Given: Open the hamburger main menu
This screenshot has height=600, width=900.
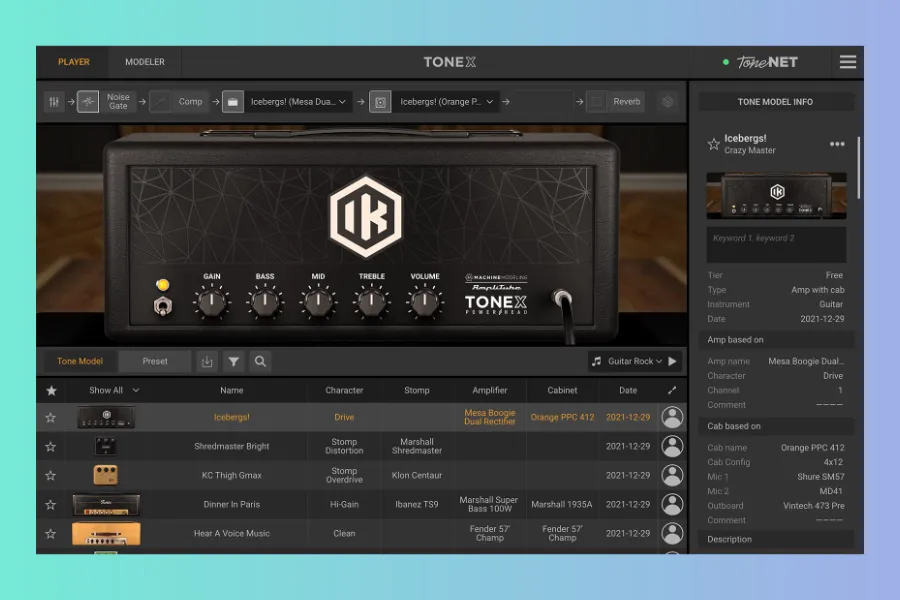Looking at the screenshot, I should [x=847, y=62].
